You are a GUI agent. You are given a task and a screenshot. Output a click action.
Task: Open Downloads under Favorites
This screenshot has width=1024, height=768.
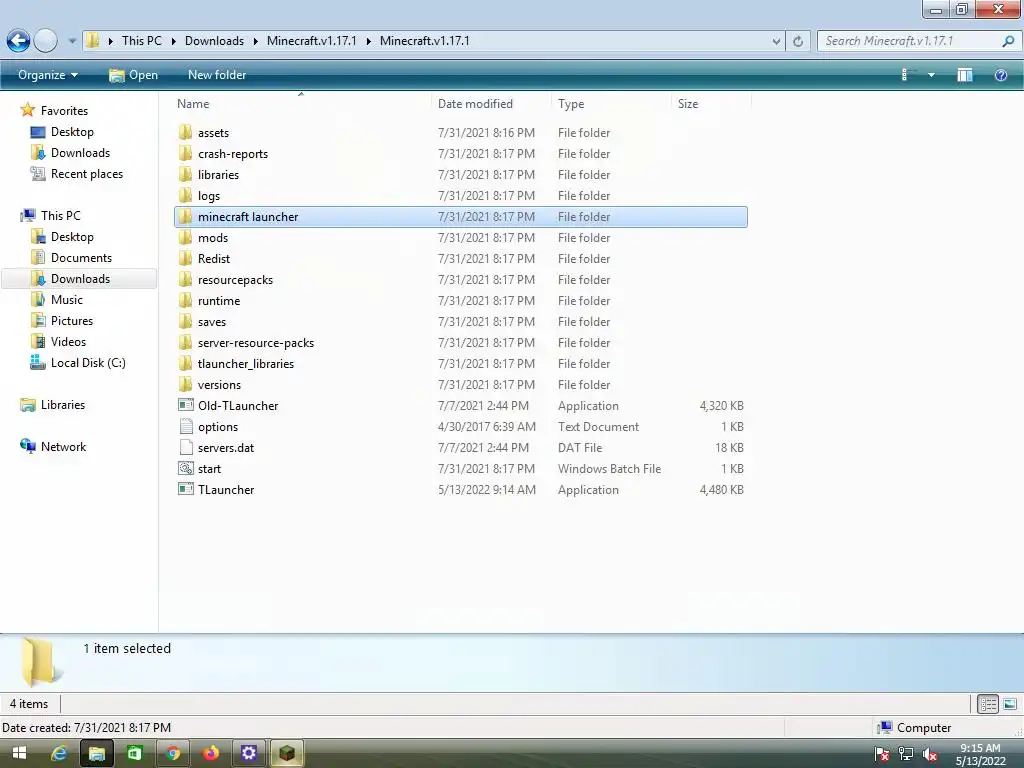(80, 153)
